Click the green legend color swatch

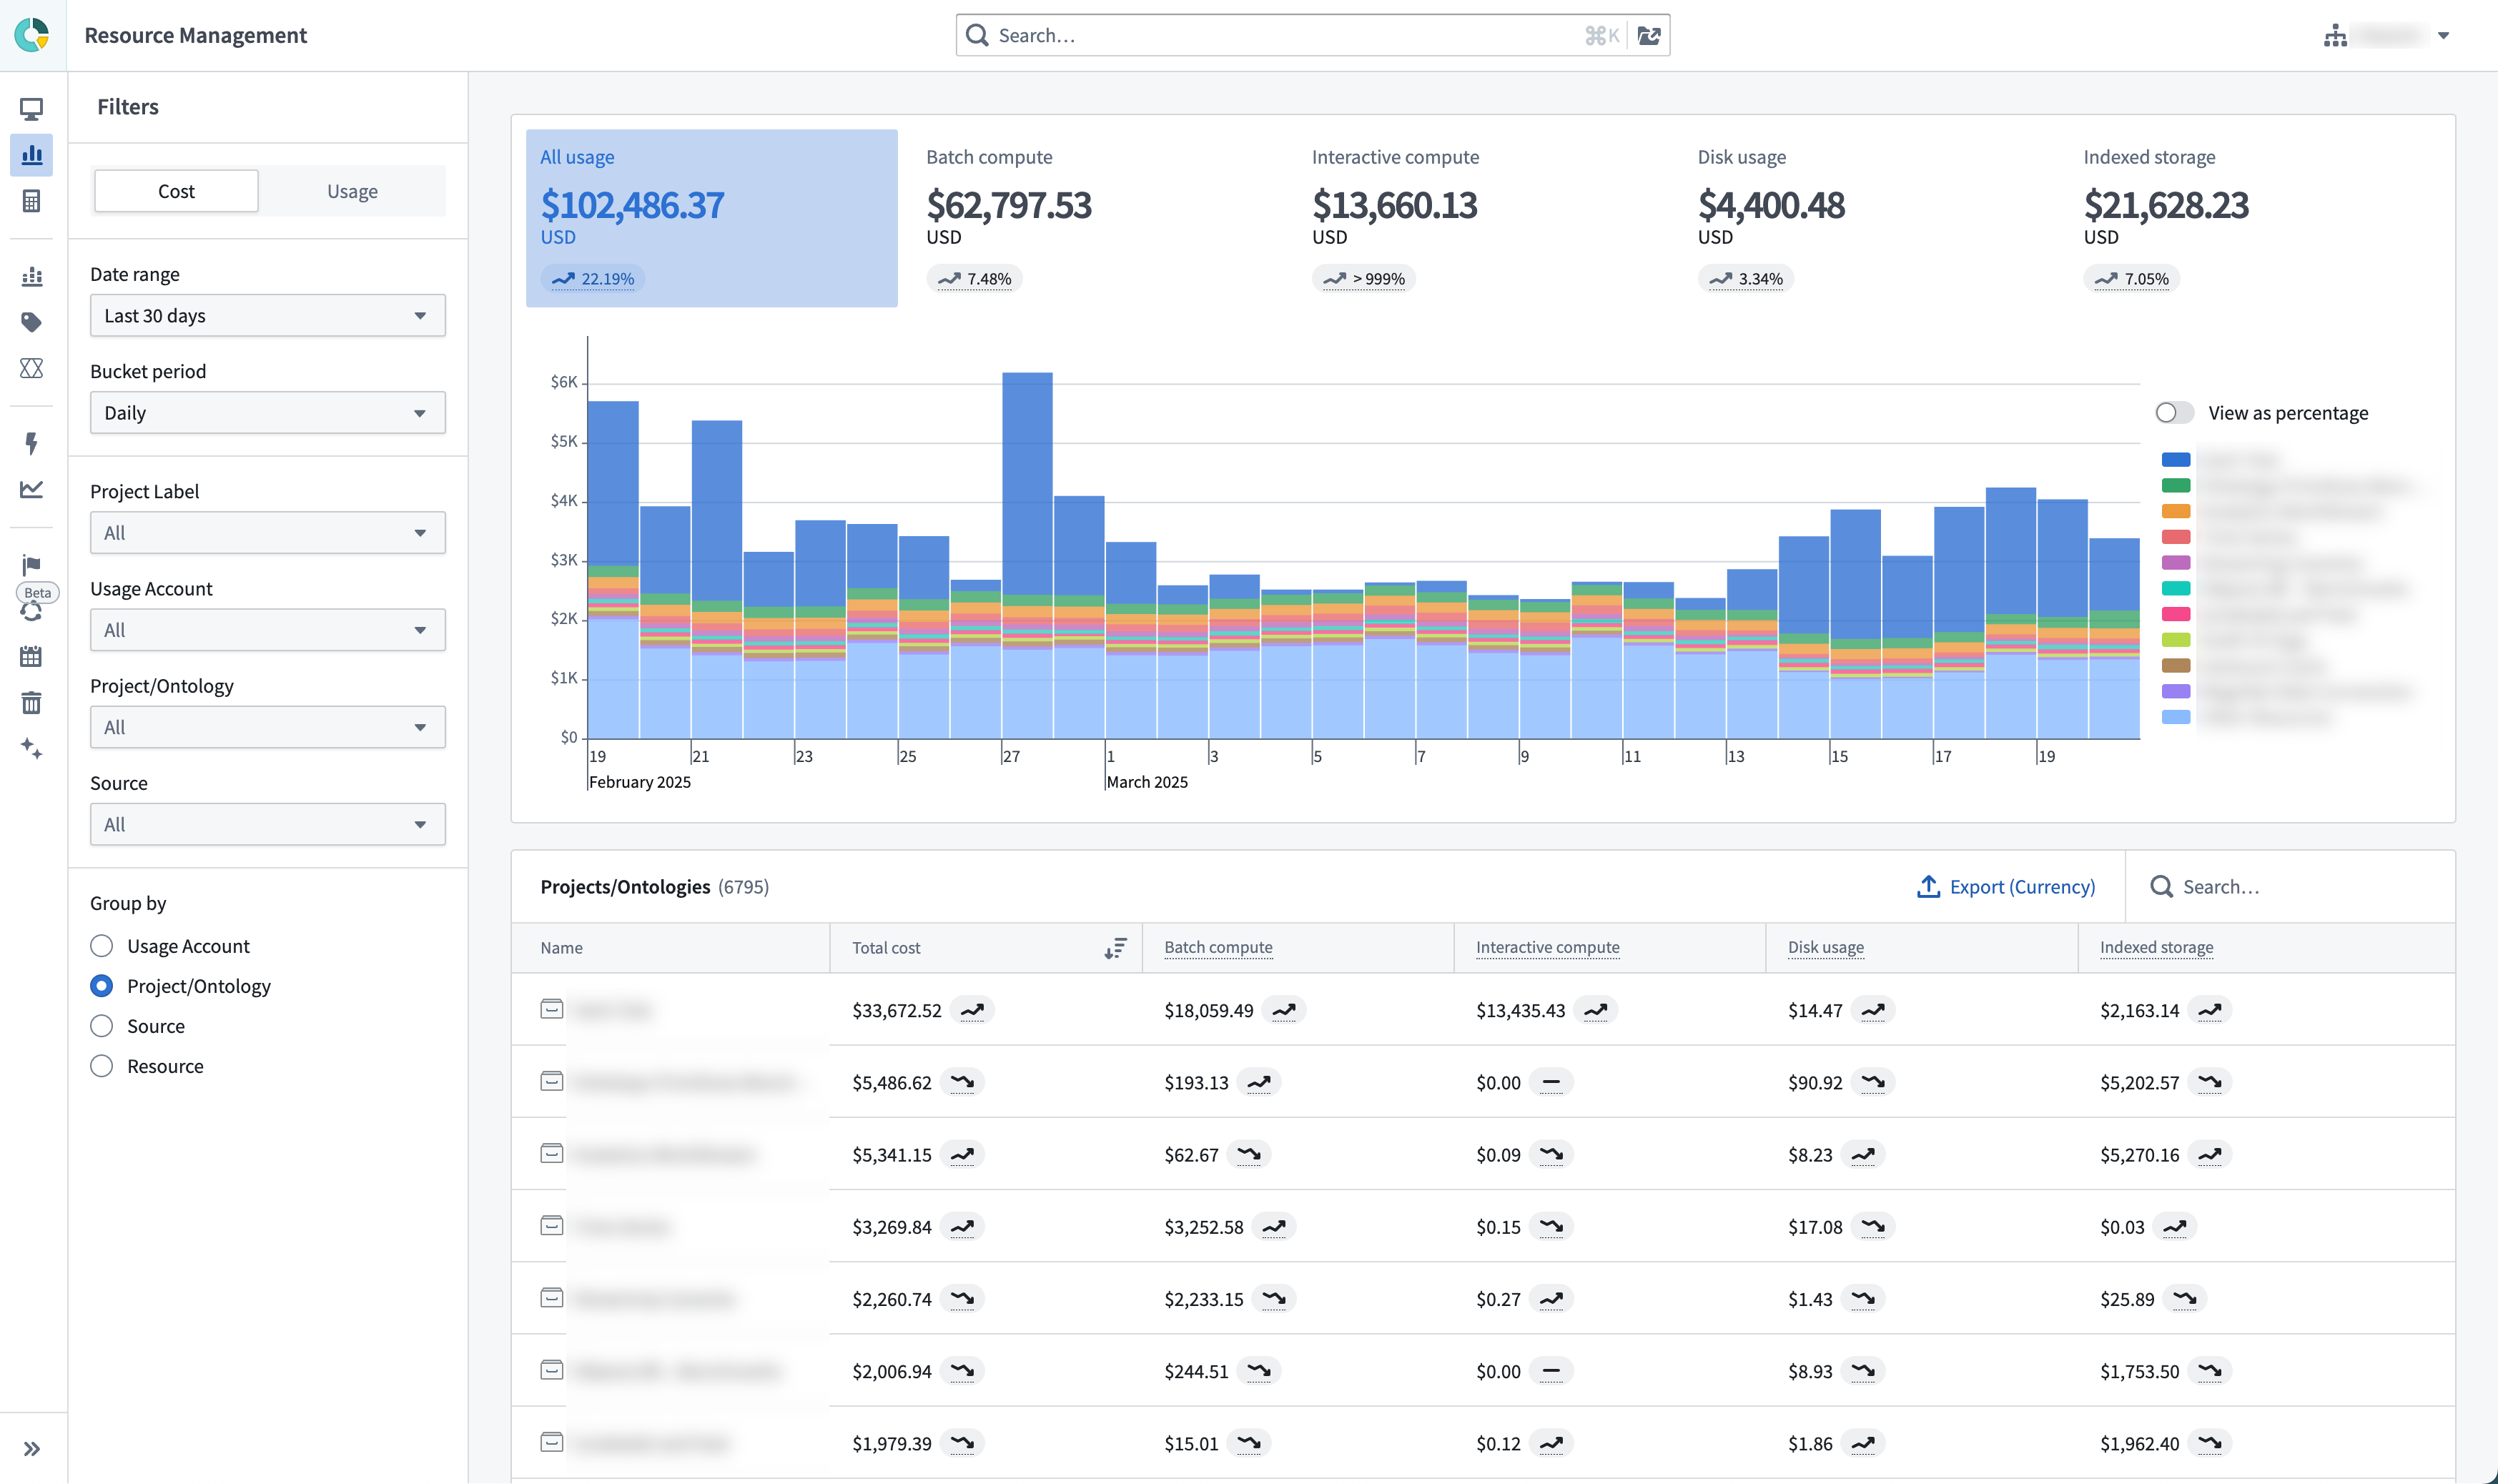pyautogui.click(x=2176, y=486)
